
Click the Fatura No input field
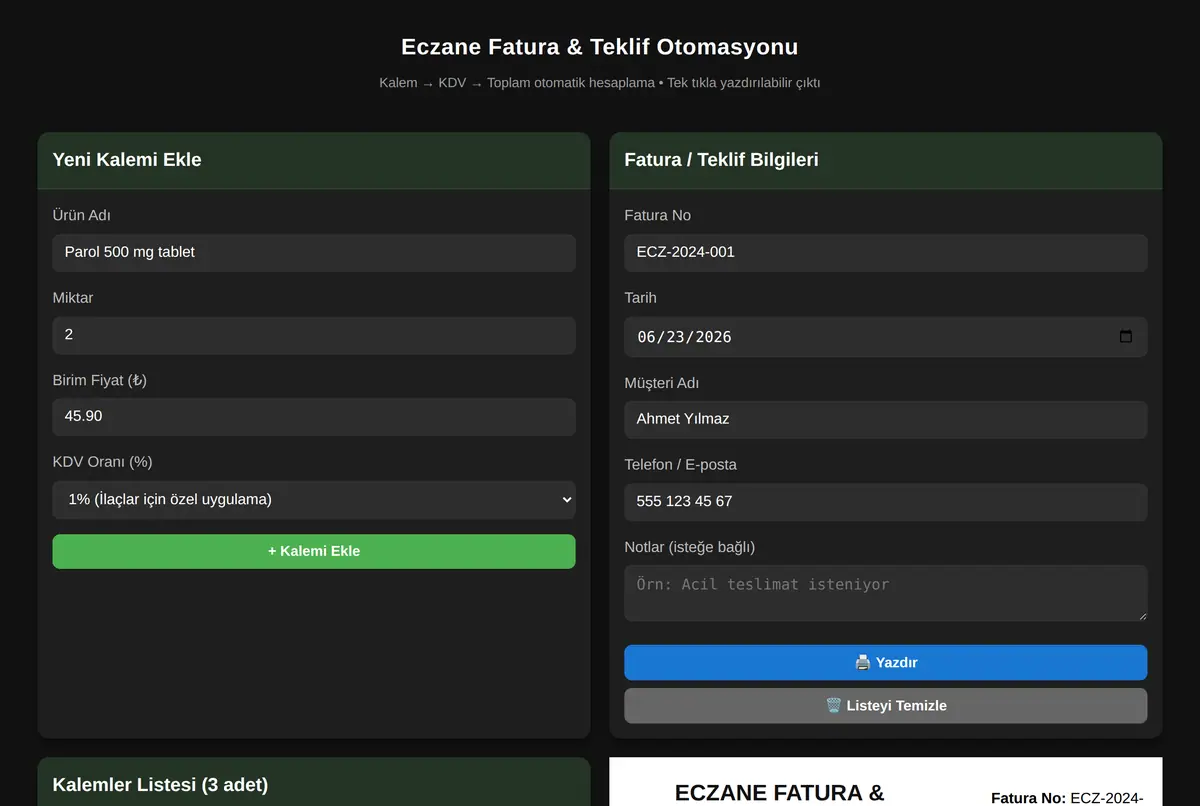pyautogui.click(x=885, y=252)
